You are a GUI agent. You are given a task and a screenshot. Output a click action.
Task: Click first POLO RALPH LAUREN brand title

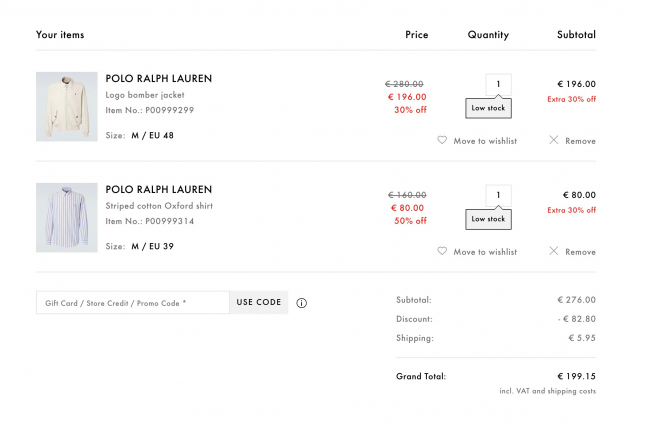coord(158,78)
